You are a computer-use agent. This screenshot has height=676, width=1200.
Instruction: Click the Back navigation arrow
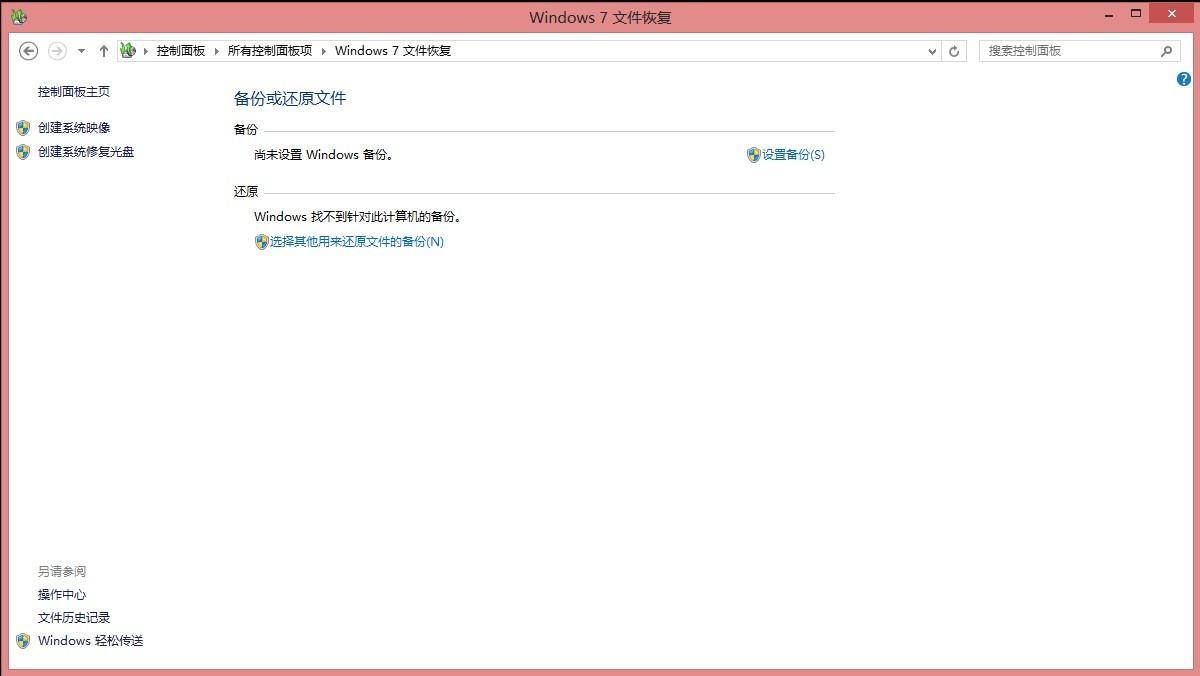pyautogui.click(x=29, y=51)
